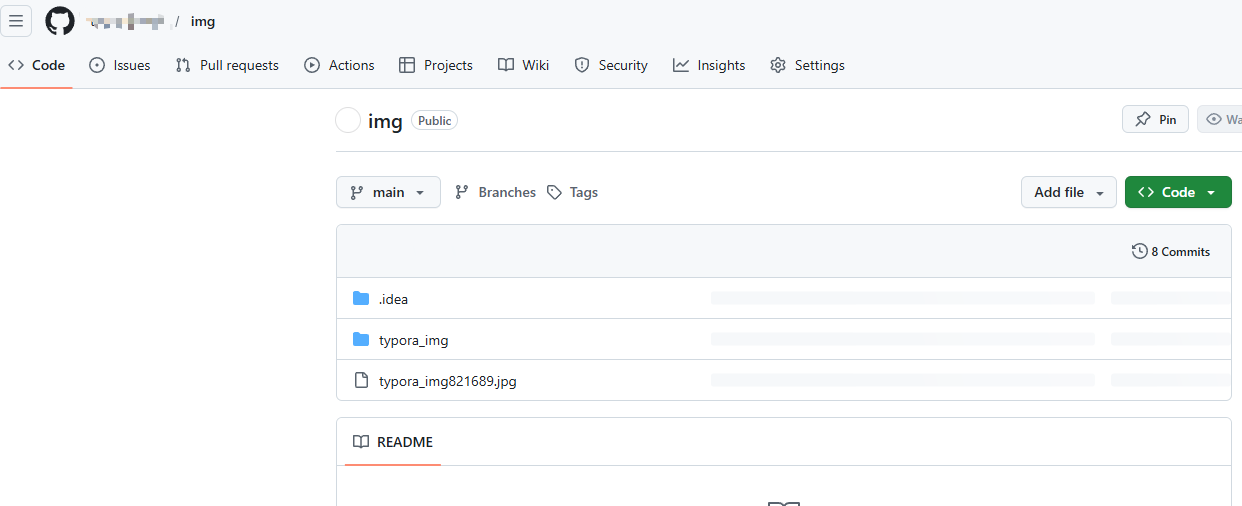Open the Insights tab
The height and width of the screenshot is (506, 1242).
[x=709, y=65]
